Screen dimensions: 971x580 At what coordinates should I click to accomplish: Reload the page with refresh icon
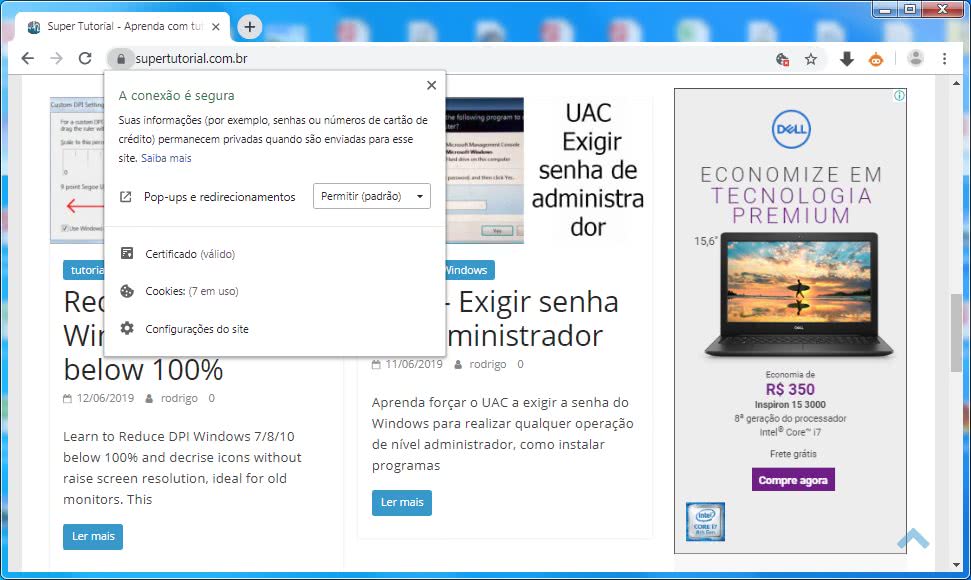85,58
